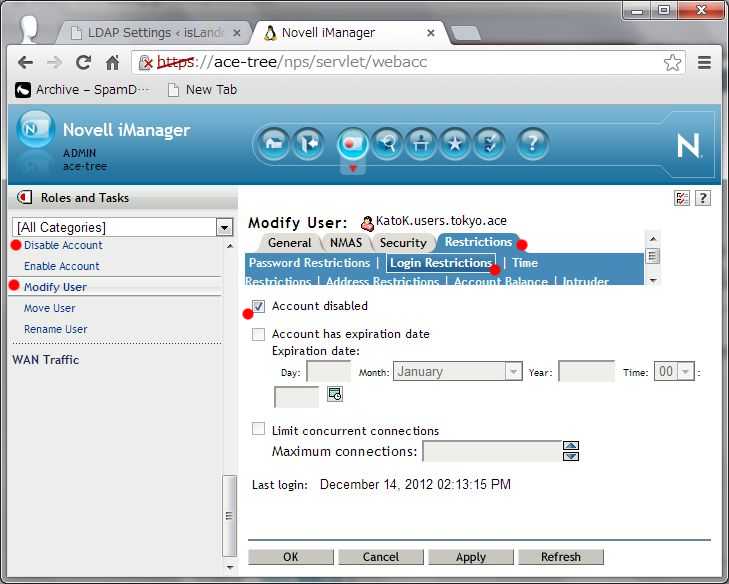Viewport: 729px width, 584px height.
Task: Switch to the NMAS tab
Action: tap(346, 243)
